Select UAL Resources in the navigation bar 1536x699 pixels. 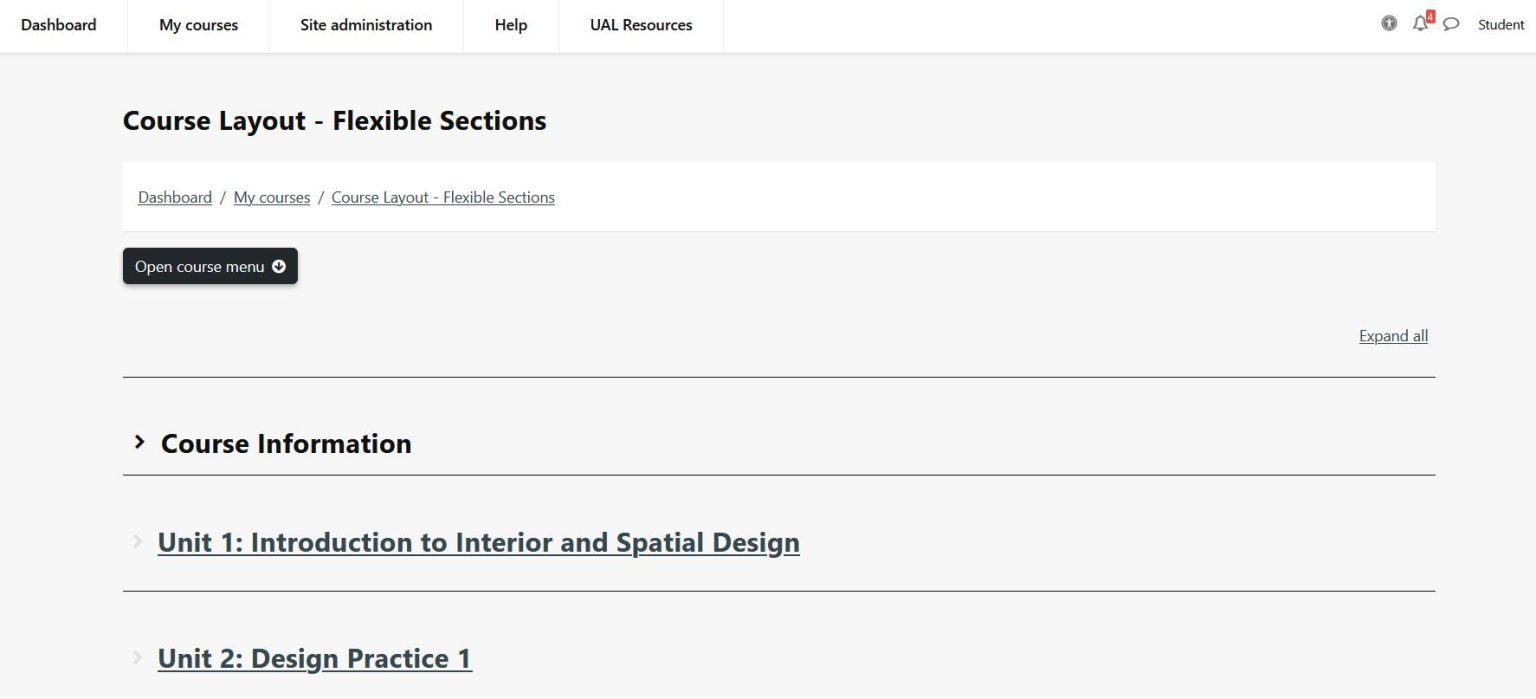[x=640, y=25]
